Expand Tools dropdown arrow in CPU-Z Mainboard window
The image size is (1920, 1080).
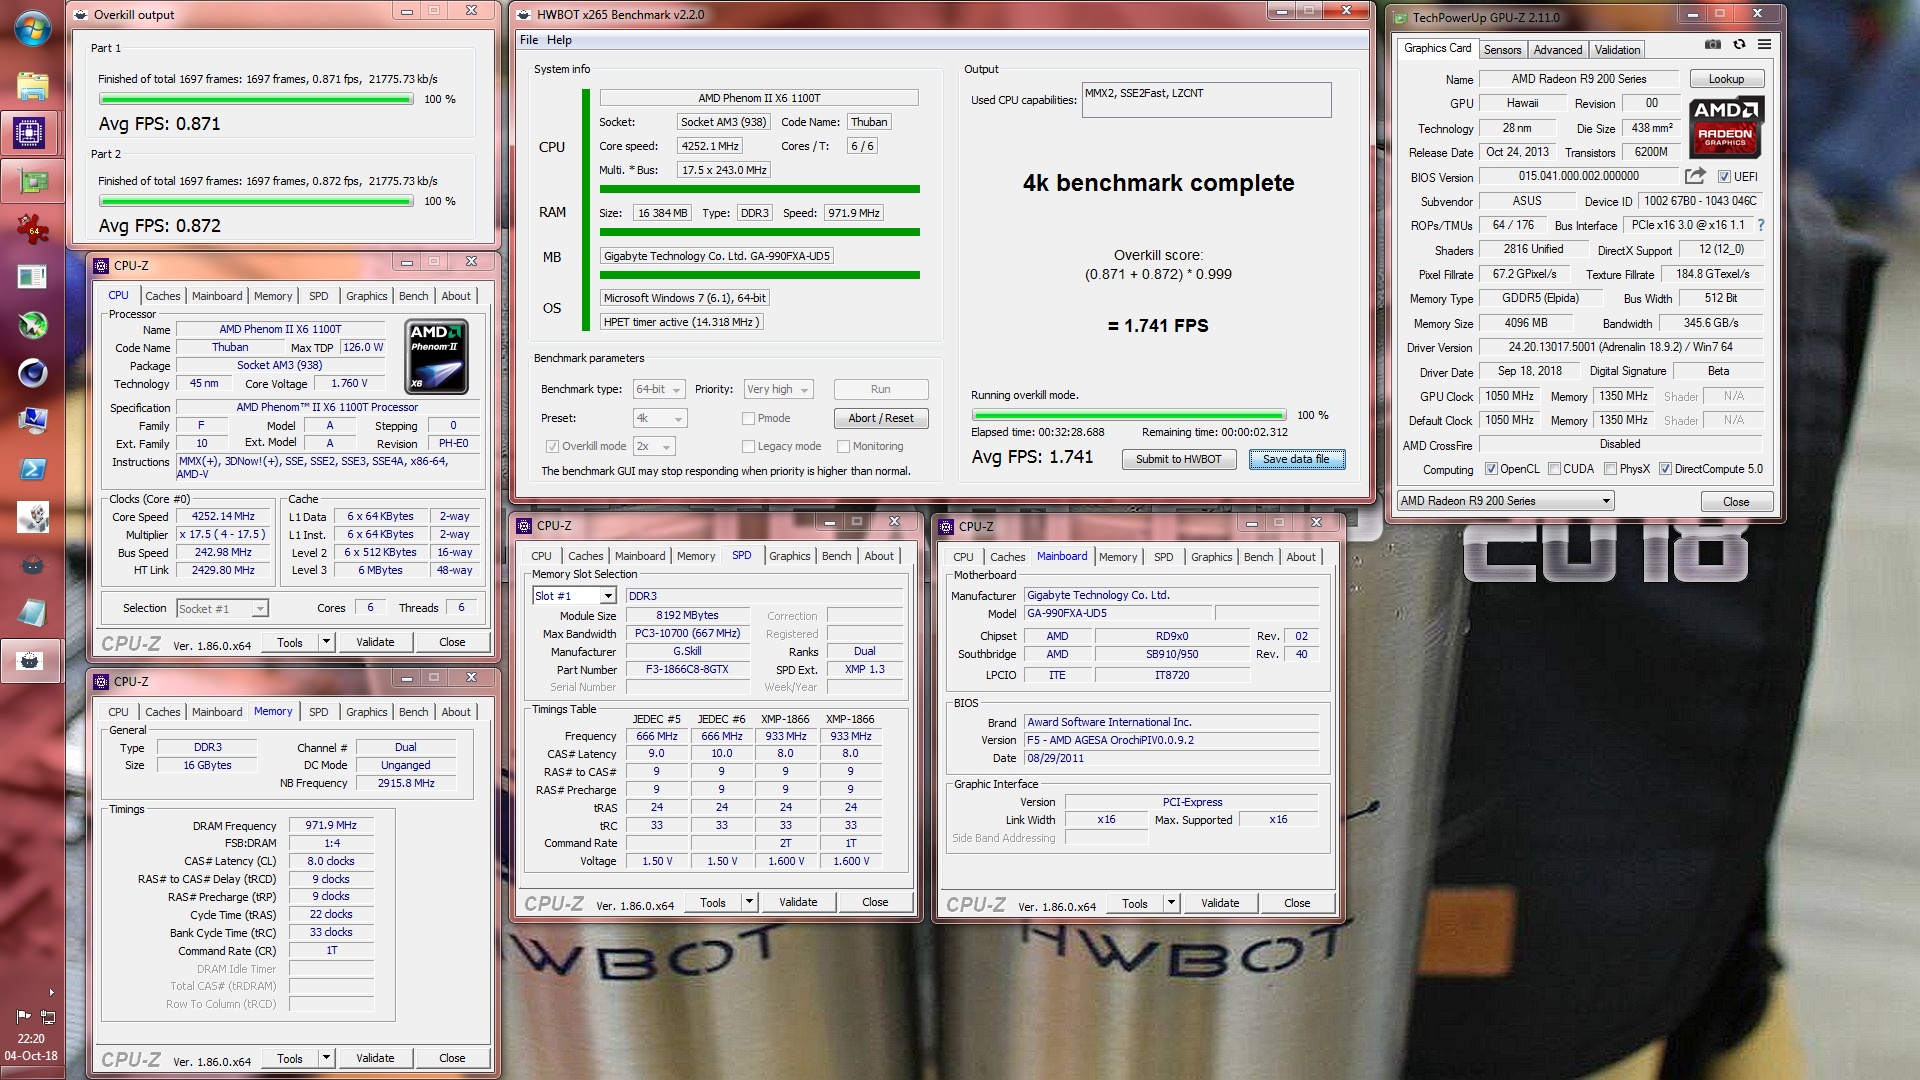click(x=1171, y=903)
